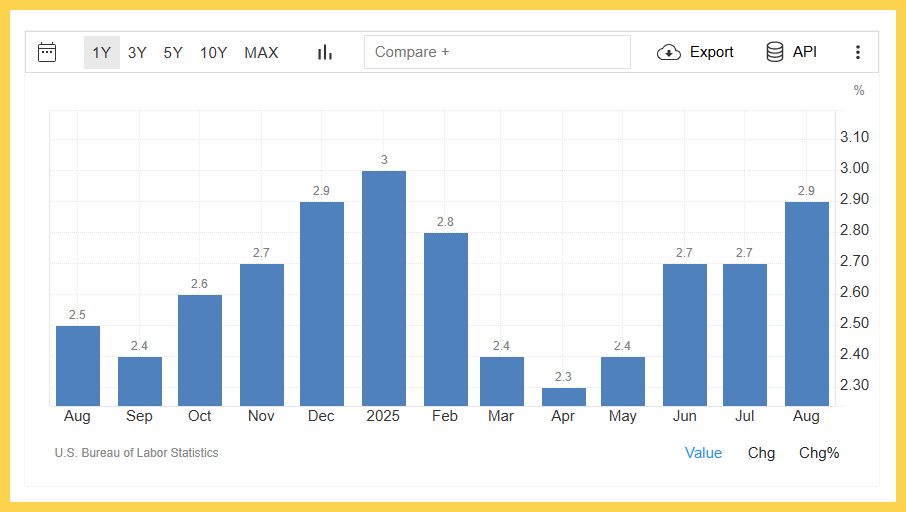Image resolution: width=906 pixels, height=512 pixels.
Task: Click the Compare + input field
Action: click(x=497, y=52)
